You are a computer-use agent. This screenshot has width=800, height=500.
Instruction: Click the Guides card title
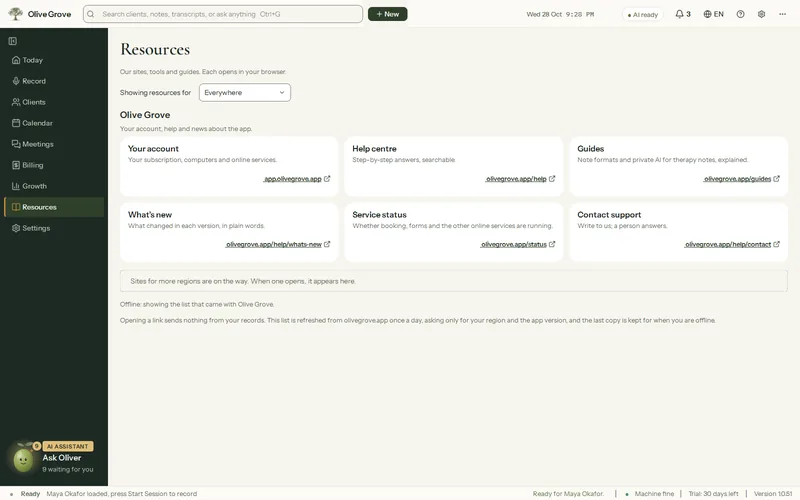(591, 148)
